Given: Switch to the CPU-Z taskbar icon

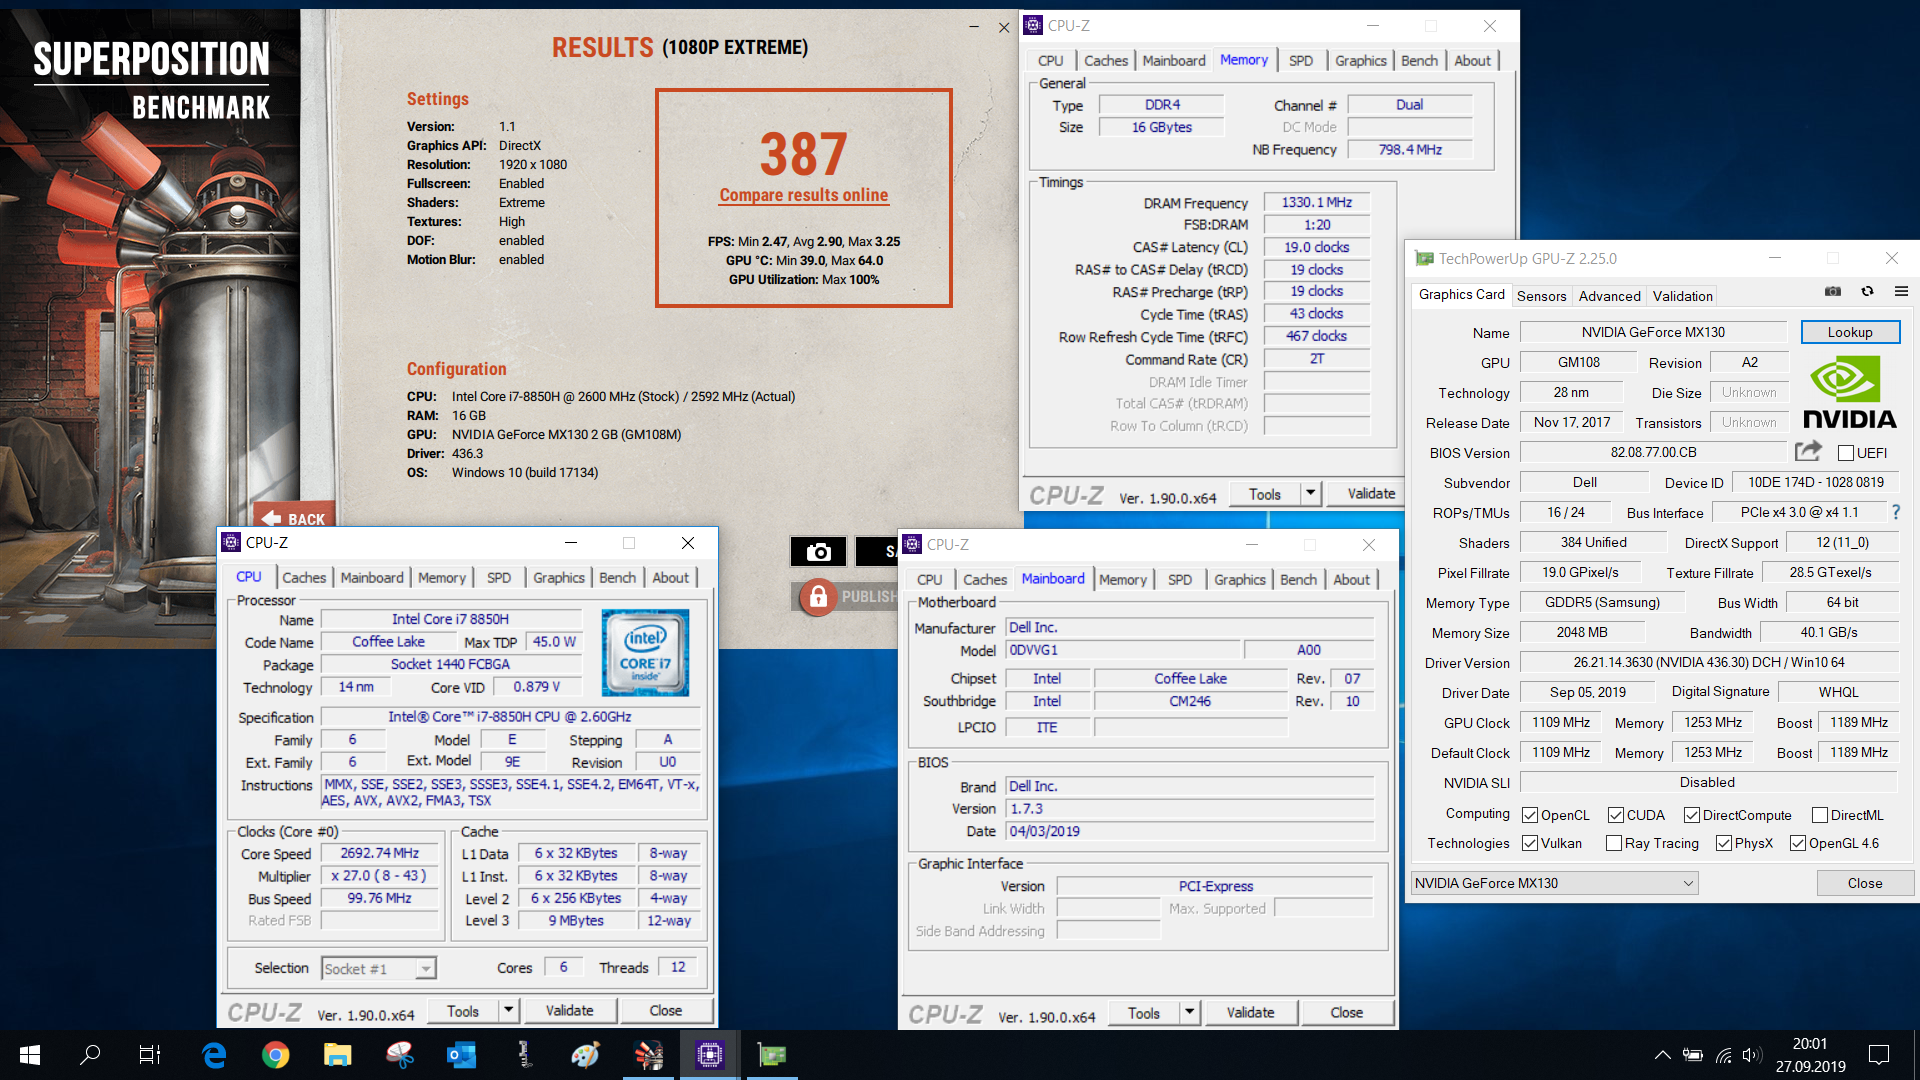Looking at the screenshot, I should pyautogui.click(x=710, y=1055).
